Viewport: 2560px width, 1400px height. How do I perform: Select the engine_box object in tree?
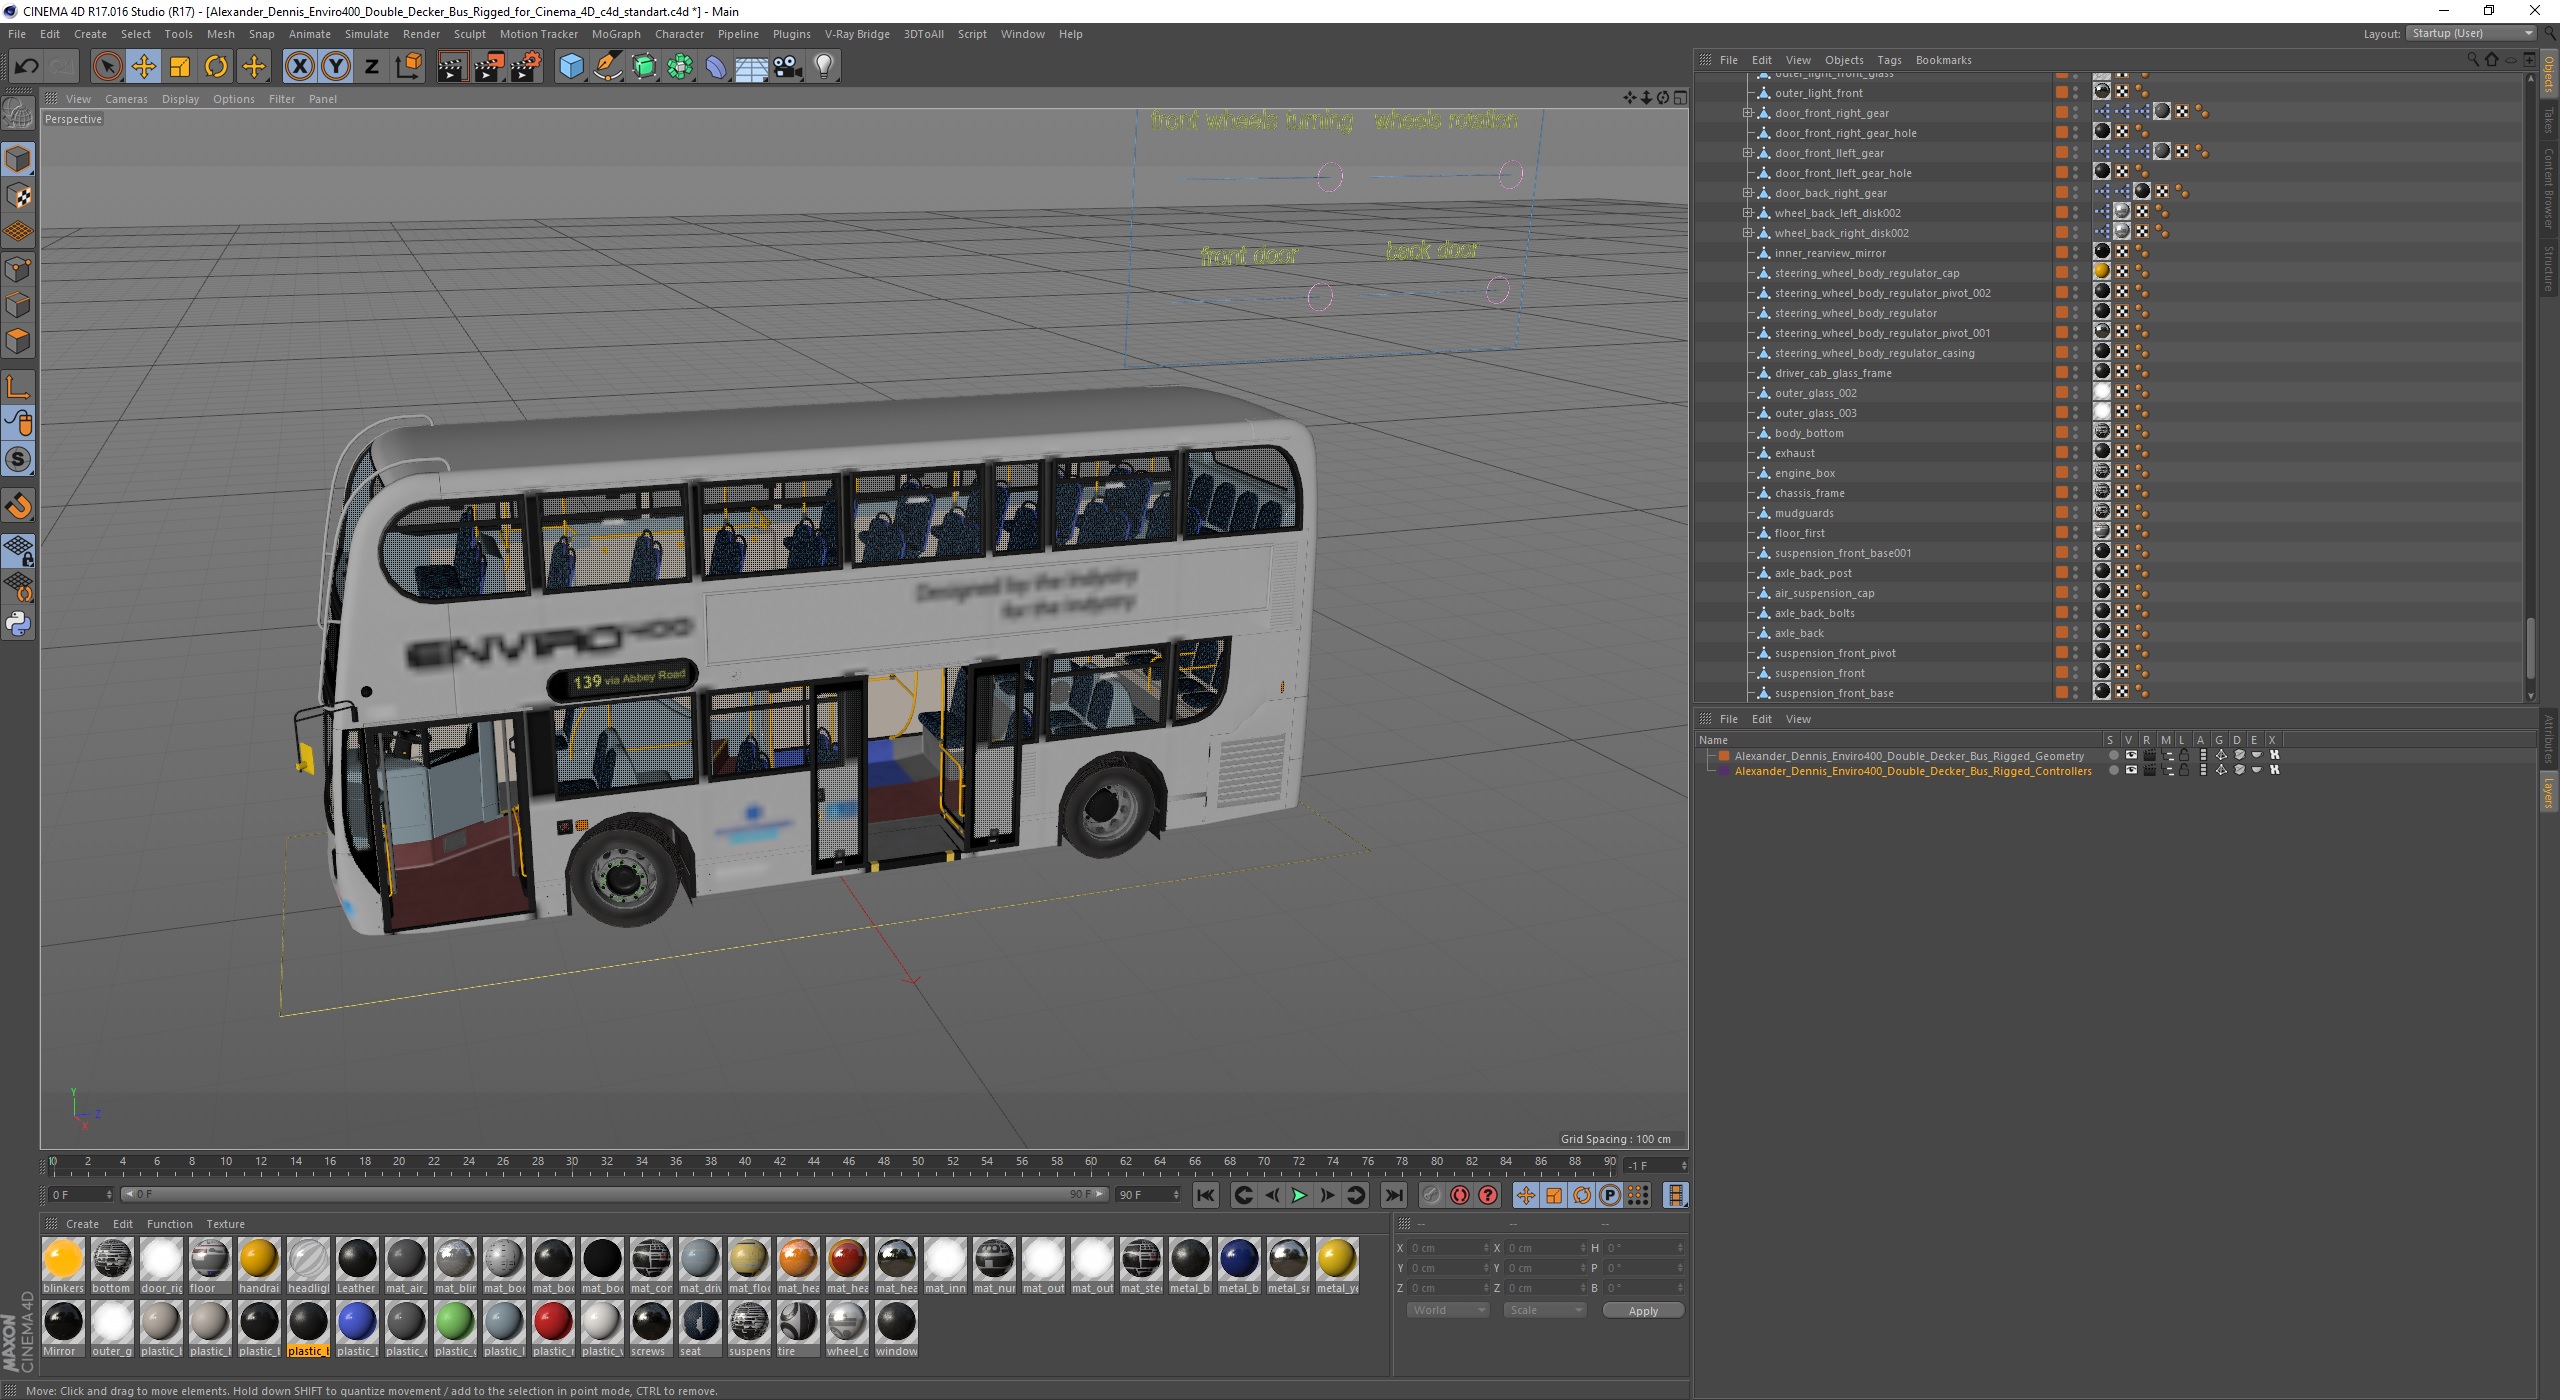[x=1804, y=473]
